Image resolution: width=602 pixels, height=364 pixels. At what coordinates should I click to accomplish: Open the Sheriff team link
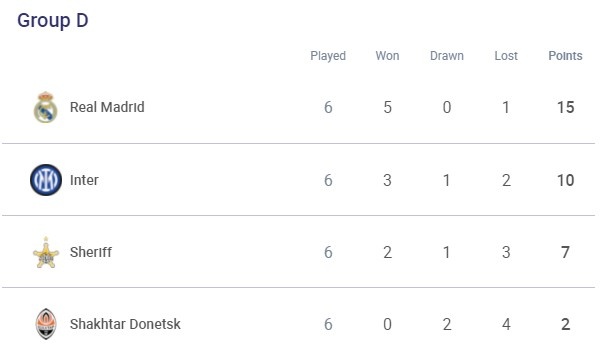91,252
